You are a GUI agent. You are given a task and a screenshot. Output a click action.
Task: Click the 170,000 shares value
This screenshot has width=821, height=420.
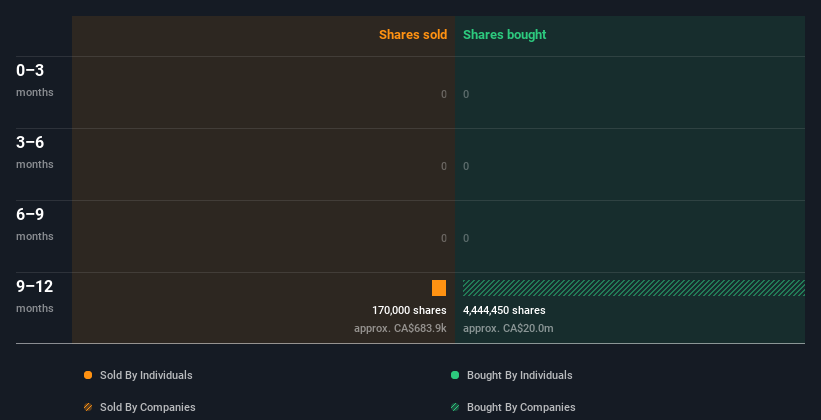point(409,310)
